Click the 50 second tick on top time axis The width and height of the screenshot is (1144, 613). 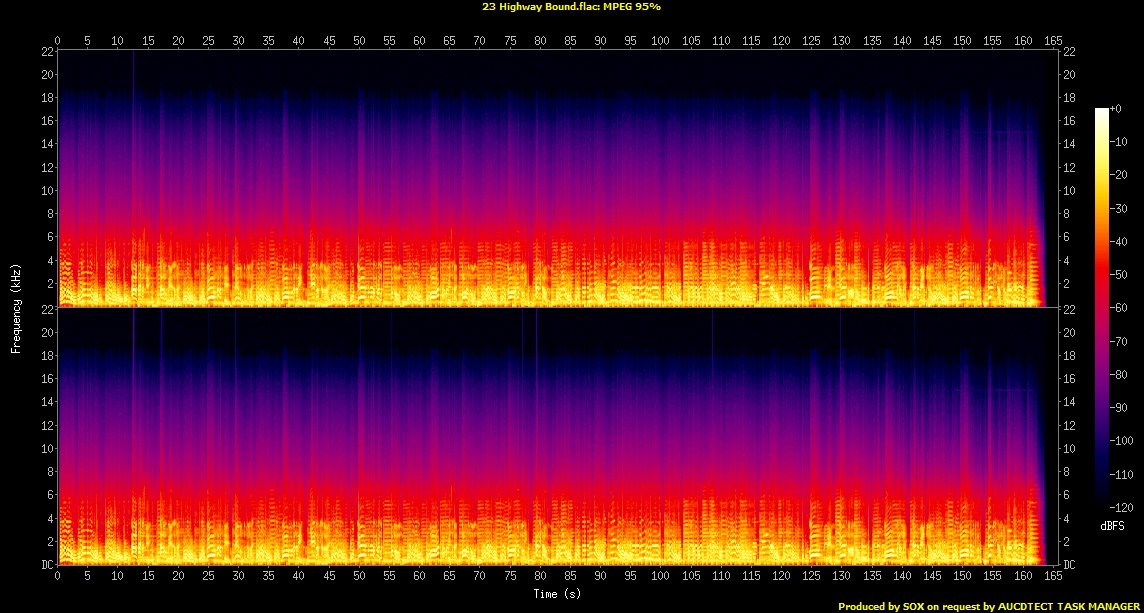pyautogui.click(x=359, y=41)
